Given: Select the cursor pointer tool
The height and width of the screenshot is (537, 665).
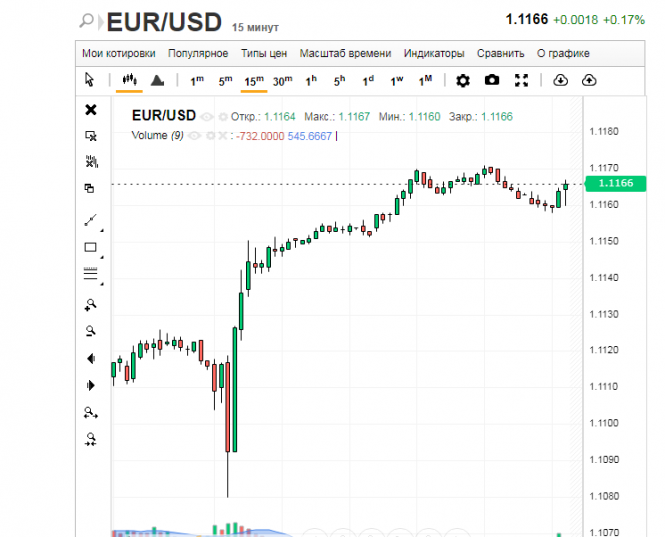Looking at the screenshot, I should 89,80.
